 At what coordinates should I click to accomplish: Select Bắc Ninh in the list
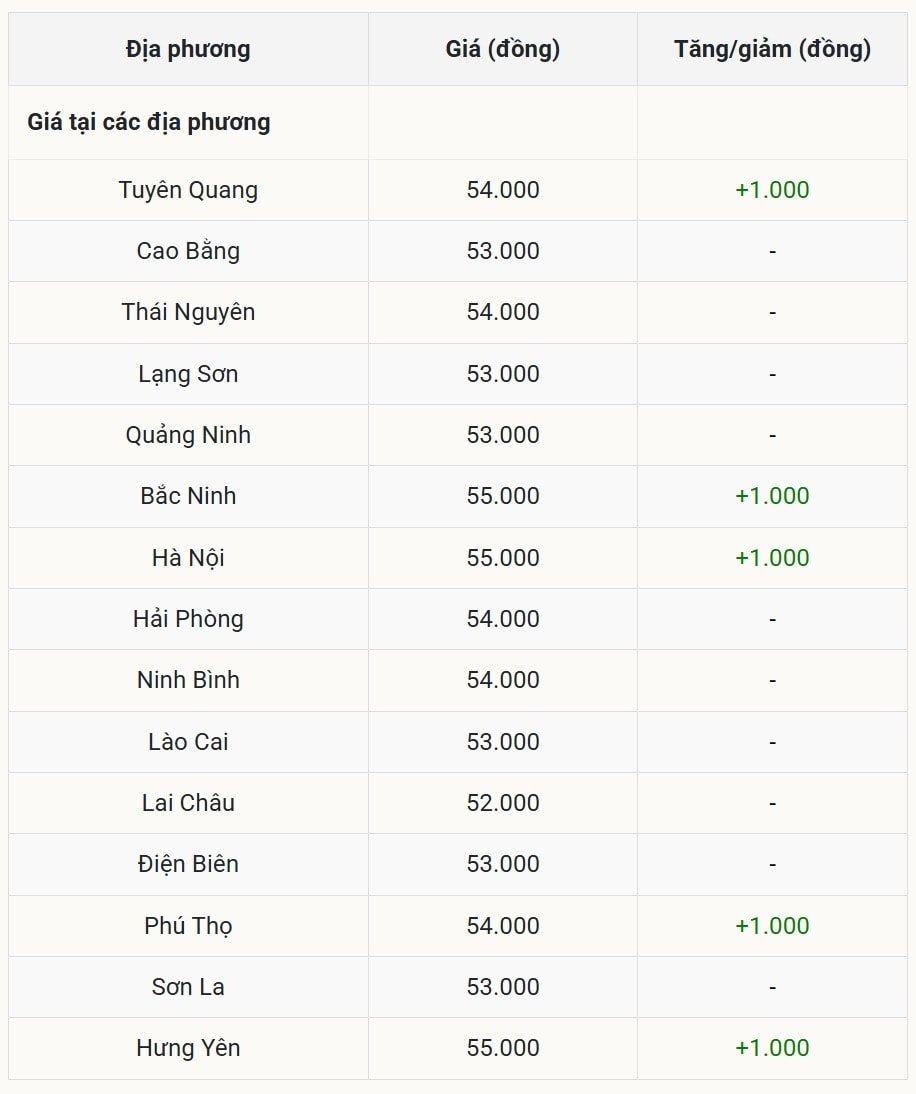(188, 496)
